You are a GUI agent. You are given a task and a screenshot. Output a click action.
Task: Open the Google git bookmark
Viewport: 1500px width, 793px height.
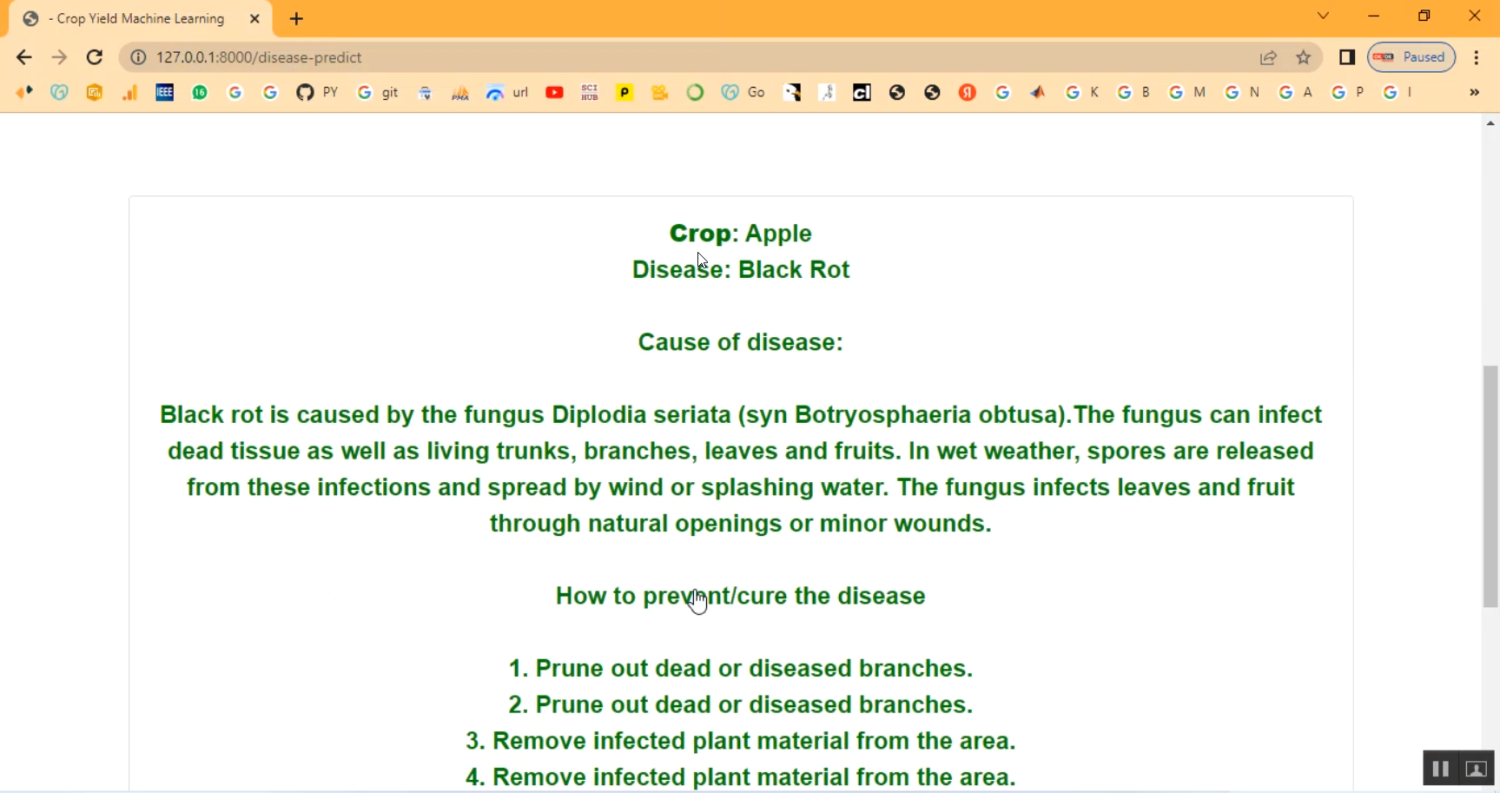[377, 92]
